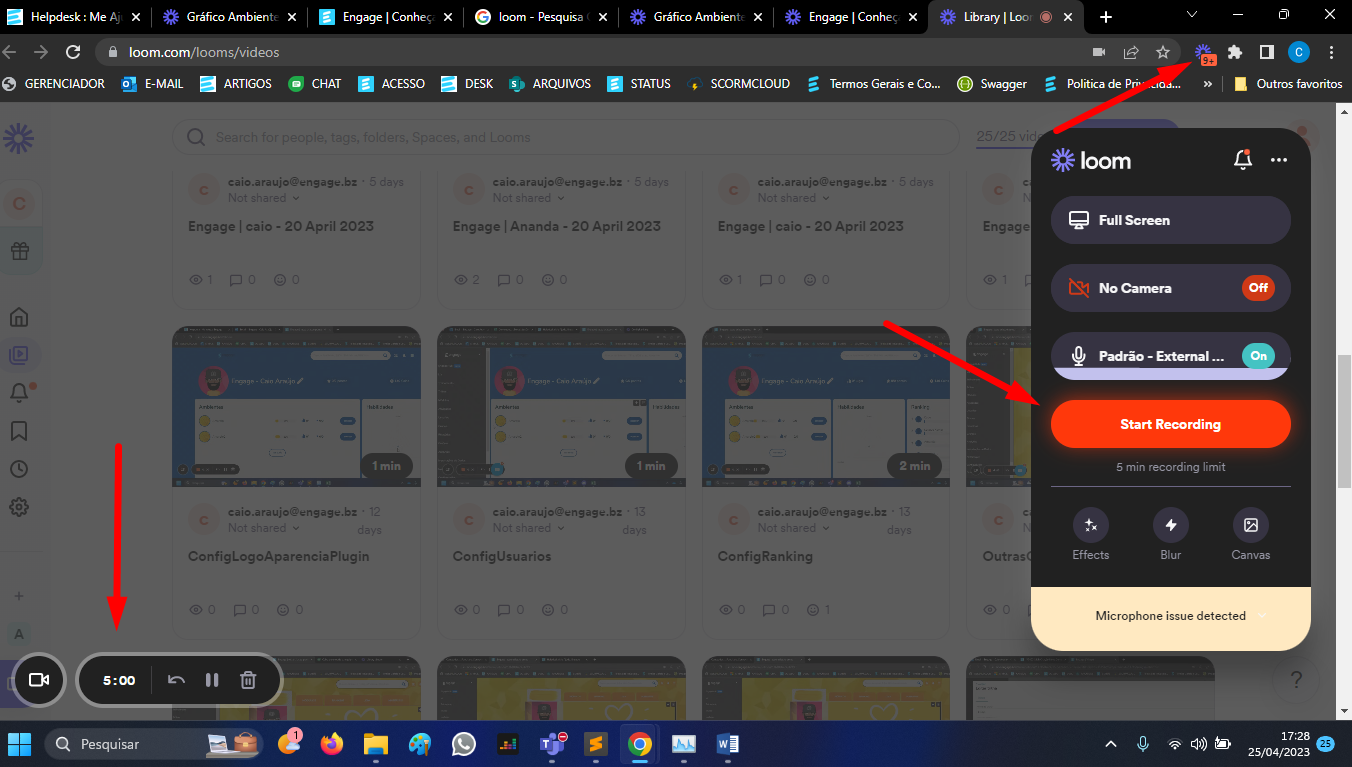Show hidden system tray icons
This screenshot has width=1352, height=767.
coord(1110,744)
